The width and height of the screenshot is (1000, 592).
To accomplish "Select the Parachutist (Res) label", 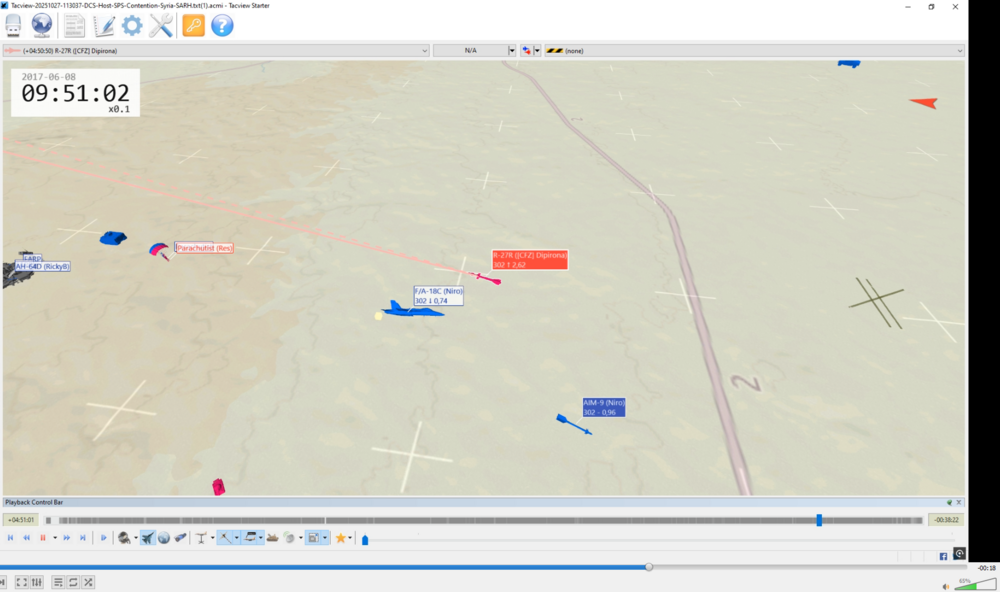I will click(x=204, y=248).
